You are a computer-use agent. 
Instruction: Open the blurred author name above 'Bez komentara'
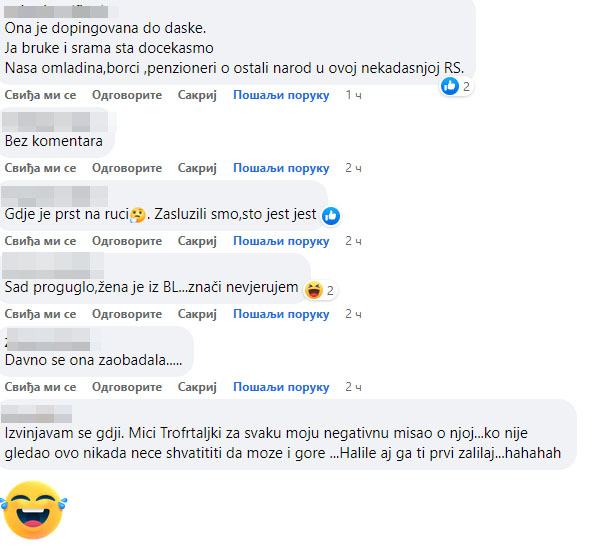click(56, 122)
